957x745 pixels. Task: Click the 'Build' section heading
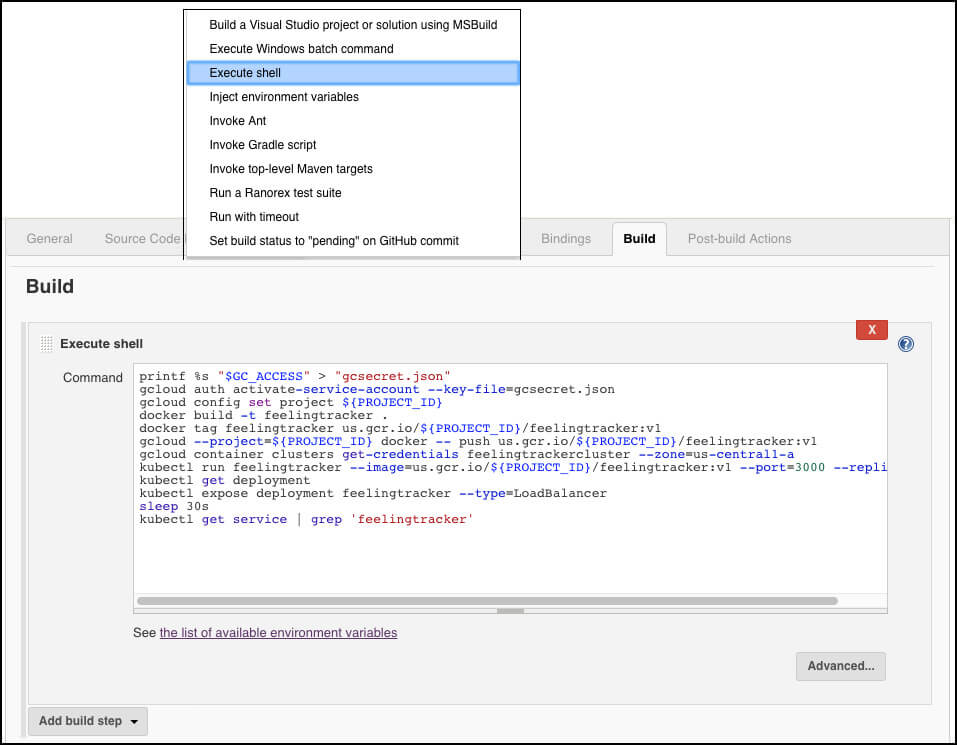click(50, 286)
